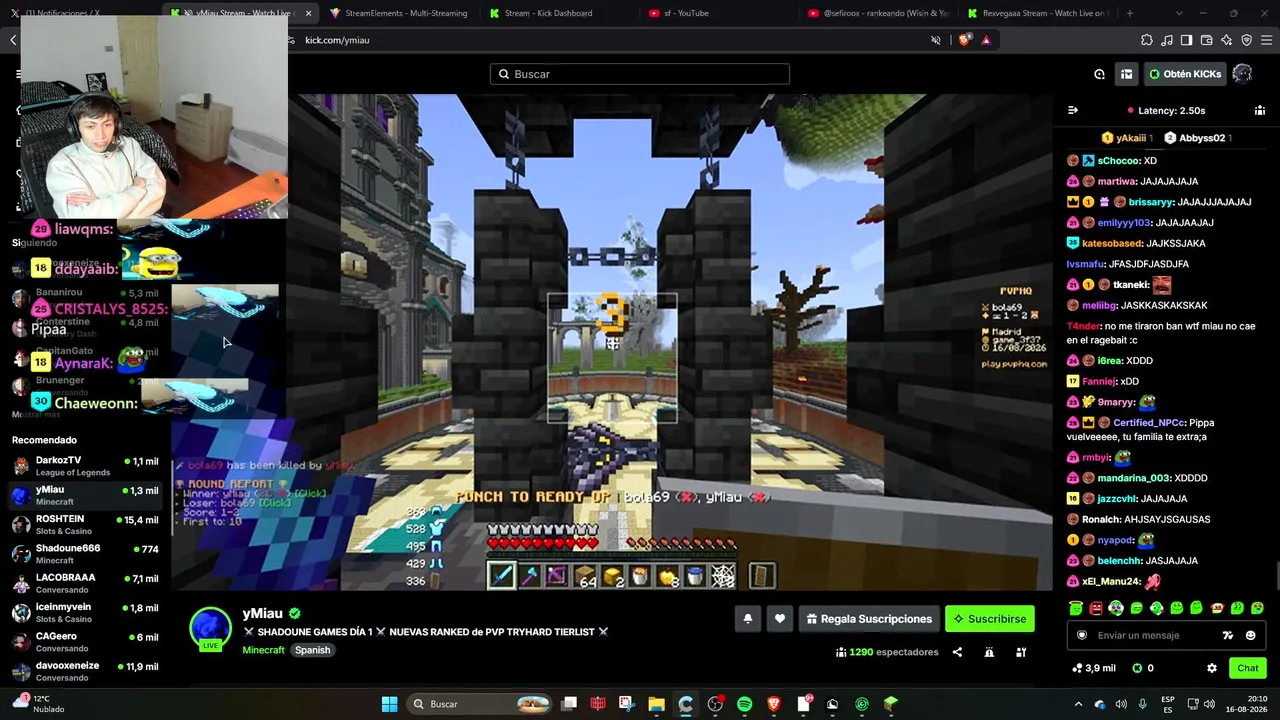
Task: Click the report stream siren icon
Action: (x=989, y=652)
